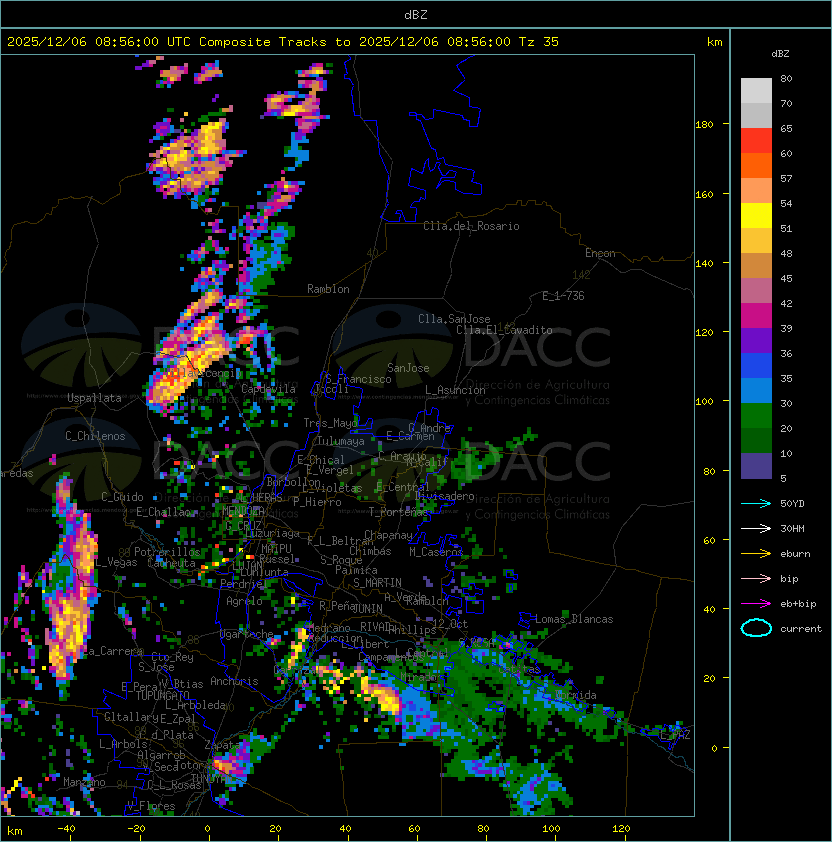Click the 'Tres_Mayo' map label
This screenshot has height=842, width=832.
(x=330, y=423)
